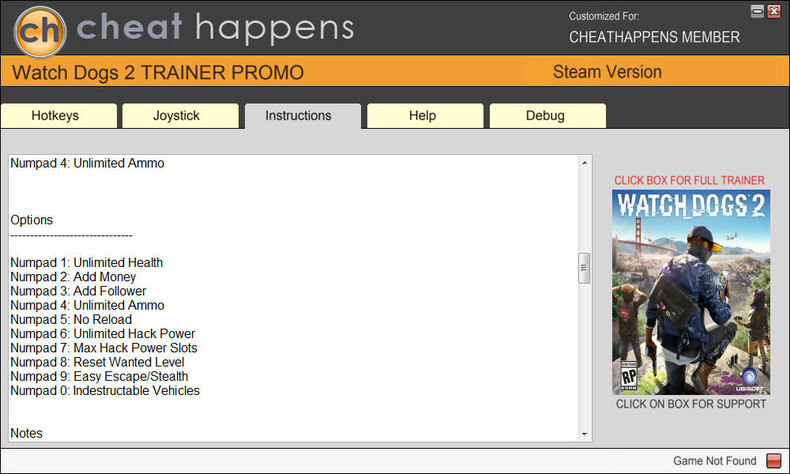Screen dimensions: 790x474
Task: Click the 'Steam Version' label
Action: (607, 72)
